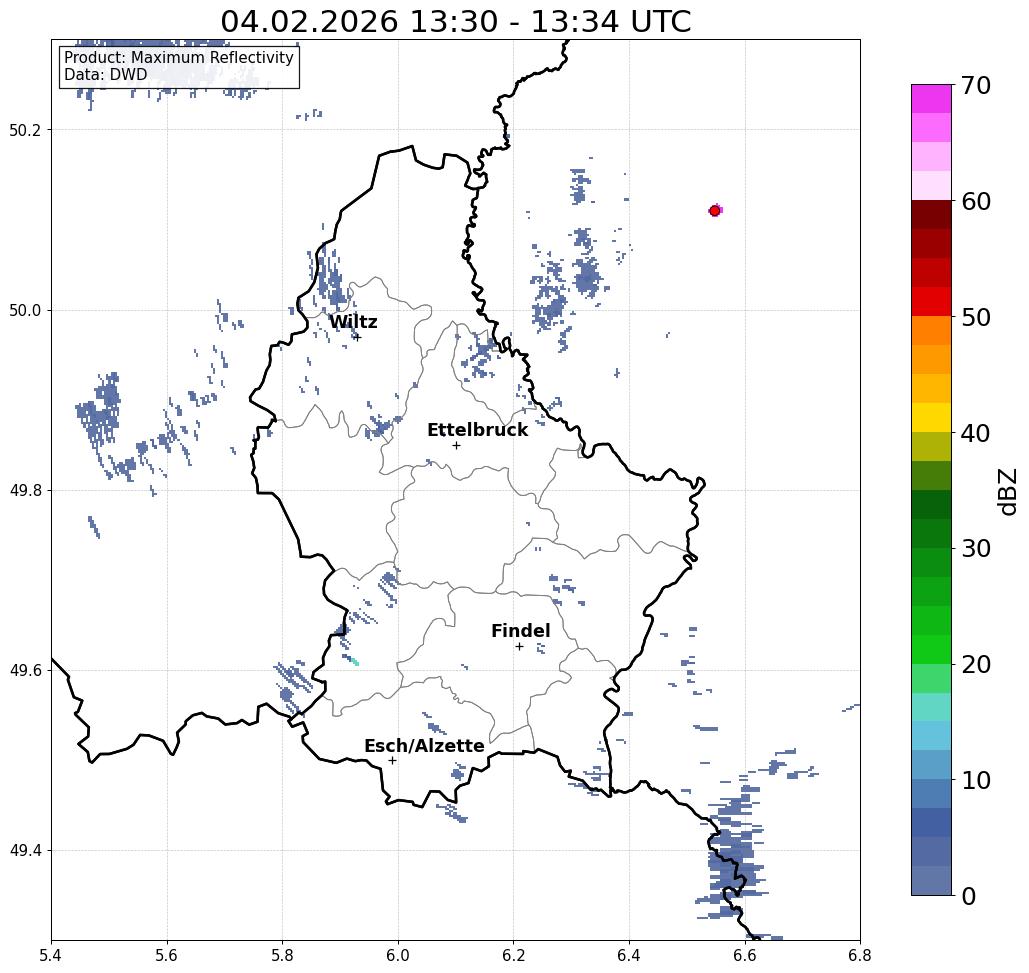Click the longitude tick label 6.4
This screenshot has width=1029, height=973.
click(629, 955)
